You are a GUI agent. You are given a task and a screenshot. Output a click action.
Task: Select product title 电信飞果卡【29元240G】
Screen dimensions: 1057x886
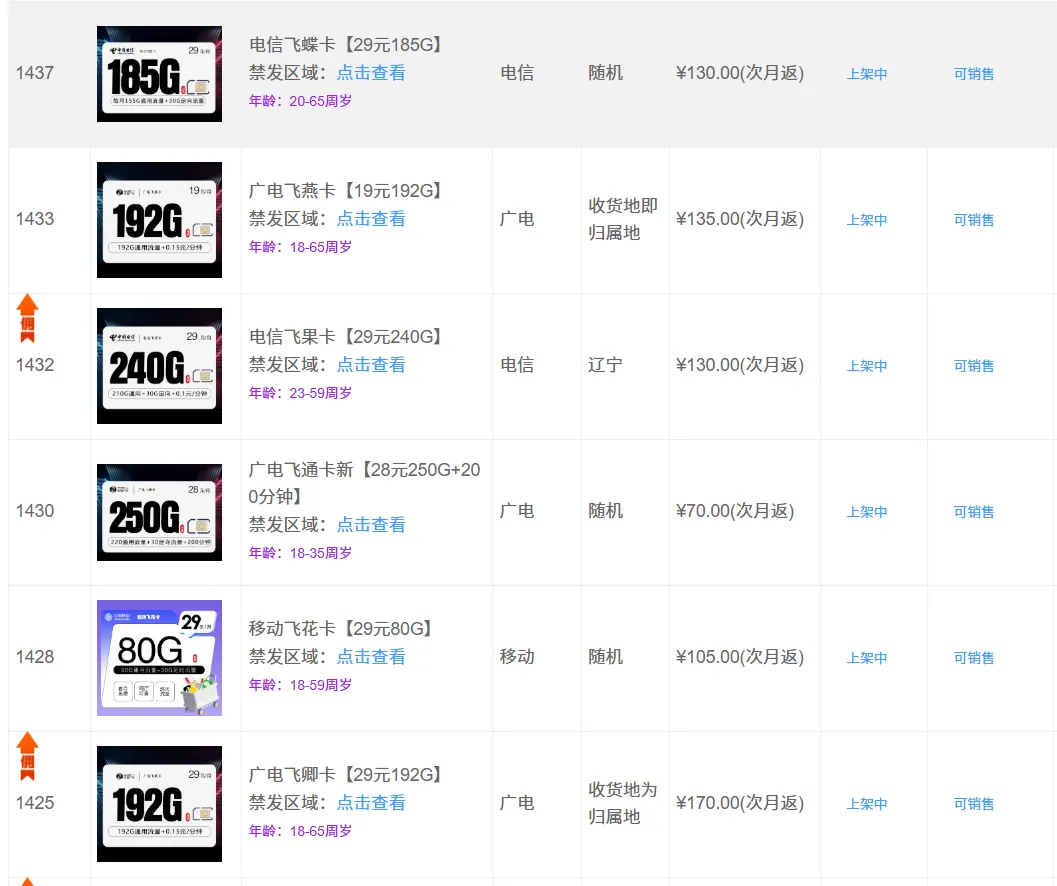pyautogui.click(x=345, y=336)
